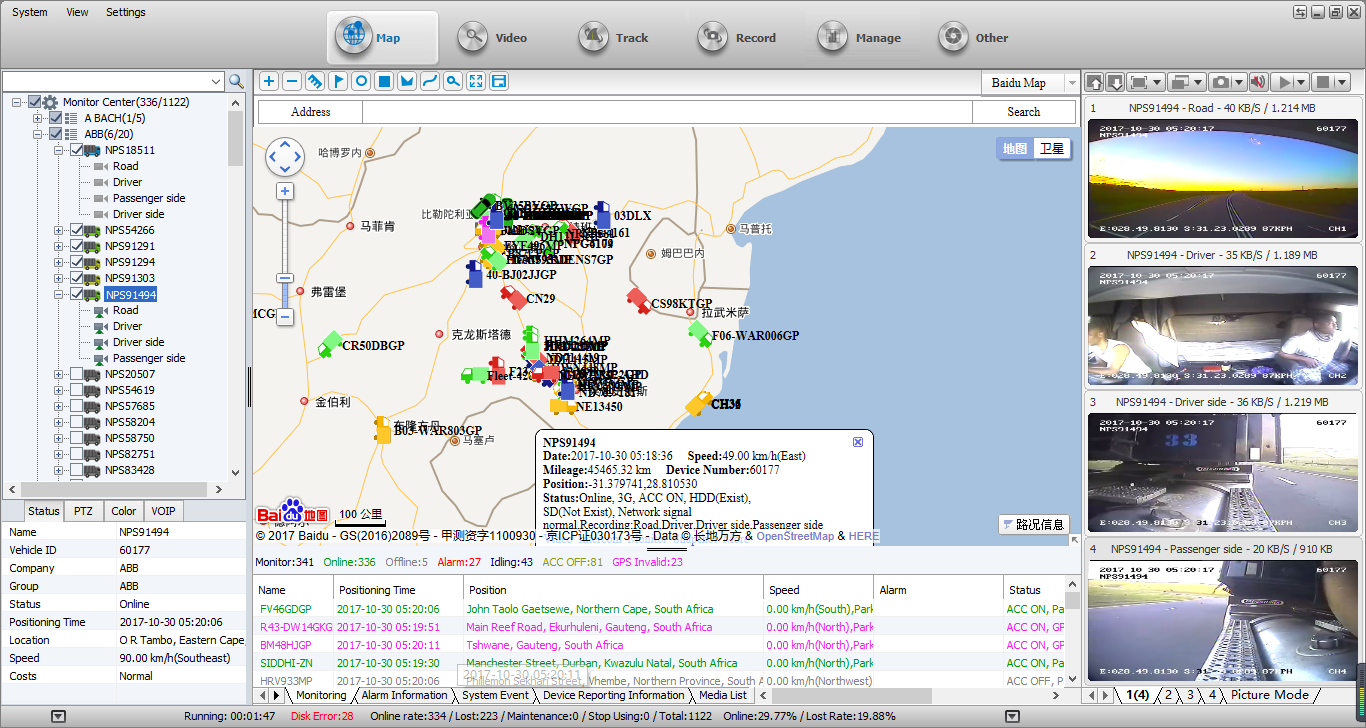Image resolution: width=1366 pixels, height=728 pixels.
Task: Check the NPS54619 vehicle checkbox
Action: click(77, 390)
